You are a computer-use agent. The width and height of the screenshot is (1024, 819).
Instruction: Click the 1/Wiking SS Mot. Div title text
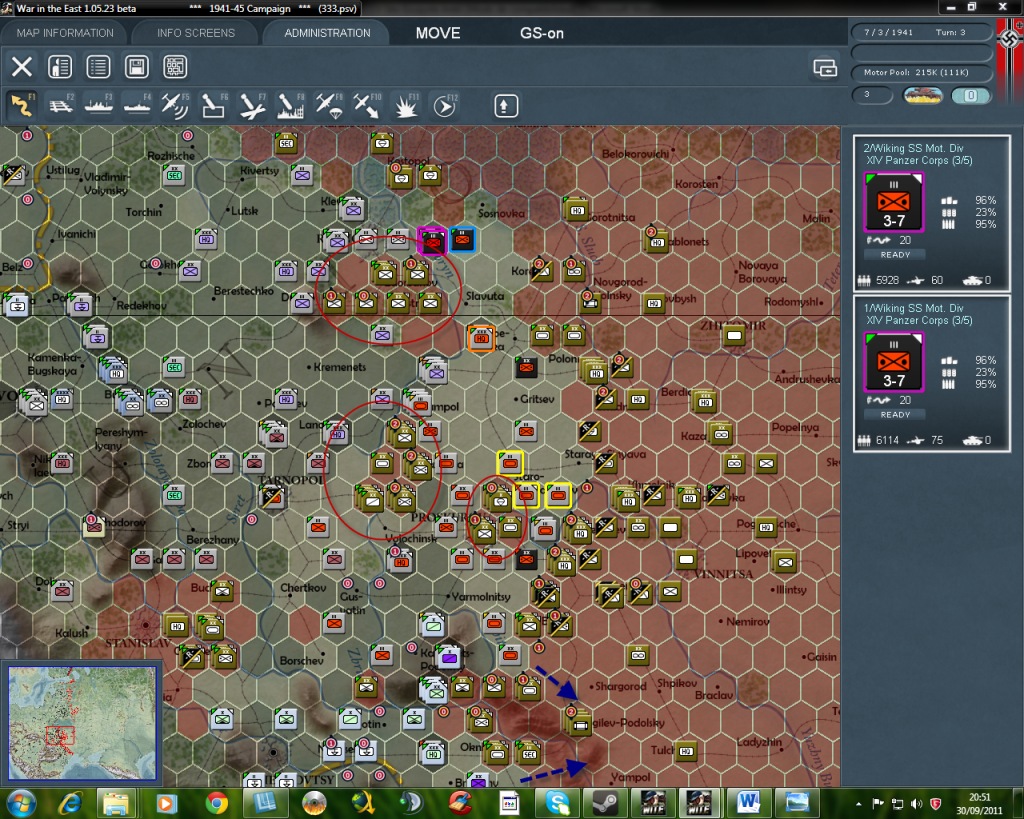click(913, 308)
